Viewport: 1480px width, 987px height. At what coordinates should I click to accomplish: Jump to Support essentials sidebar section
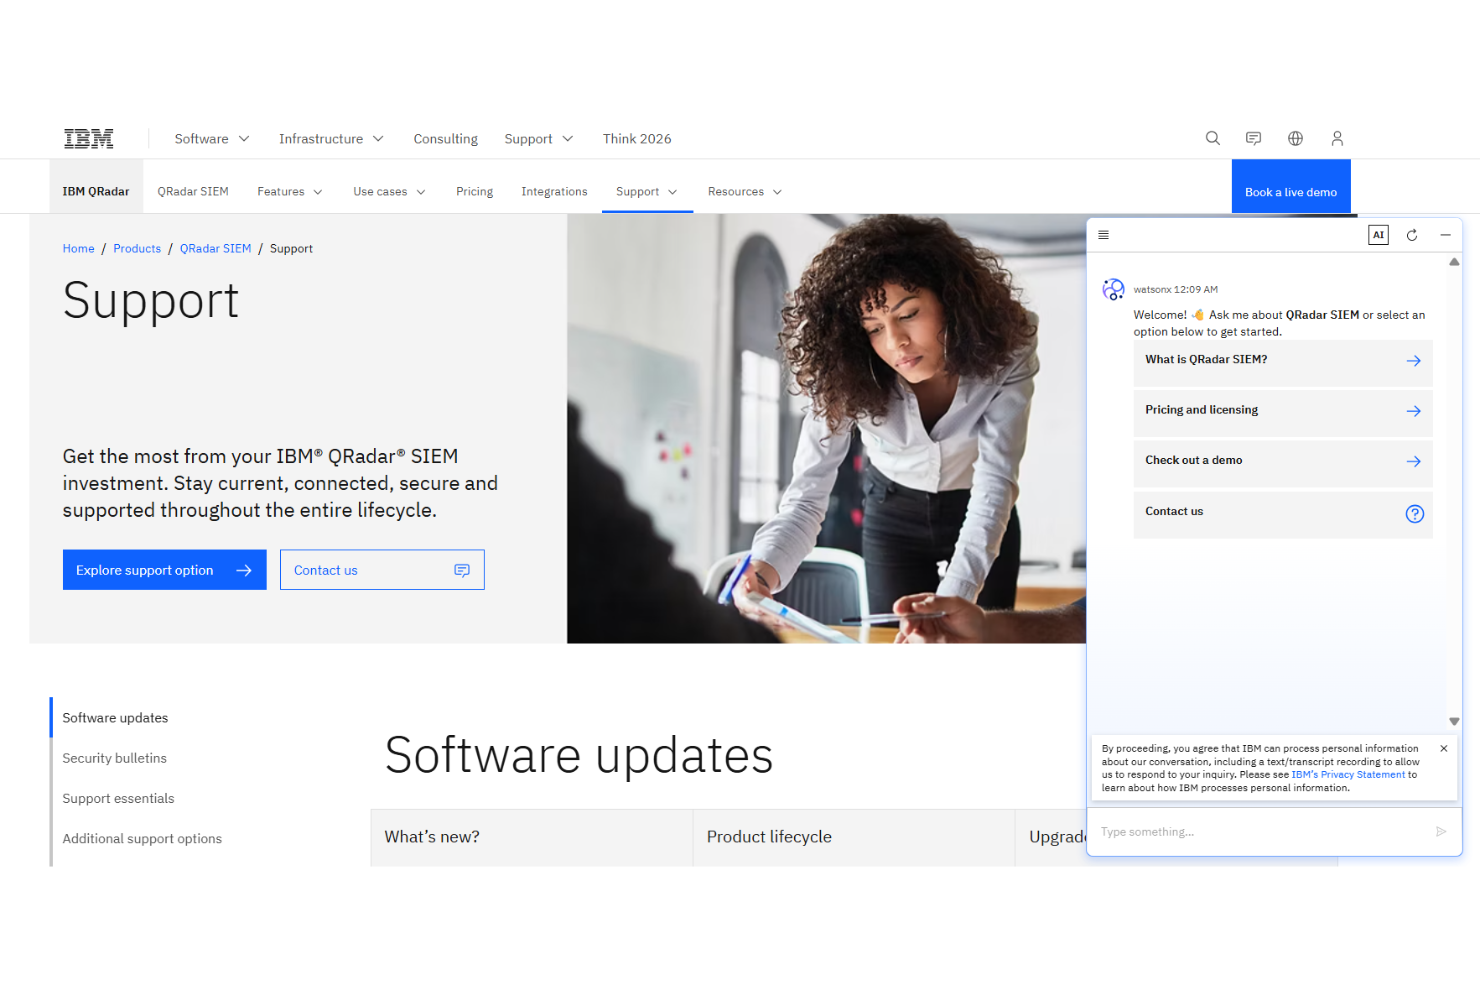point(118,798)
